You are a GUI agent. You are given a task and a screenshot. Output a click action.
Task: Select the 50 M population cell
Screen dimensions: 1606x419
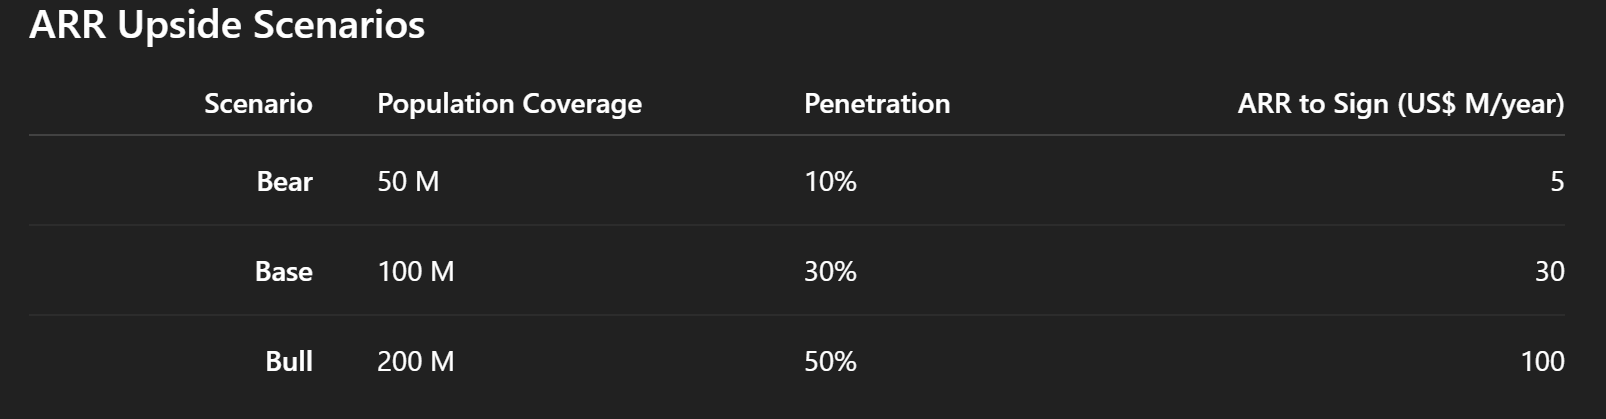[x=408, y=181]
